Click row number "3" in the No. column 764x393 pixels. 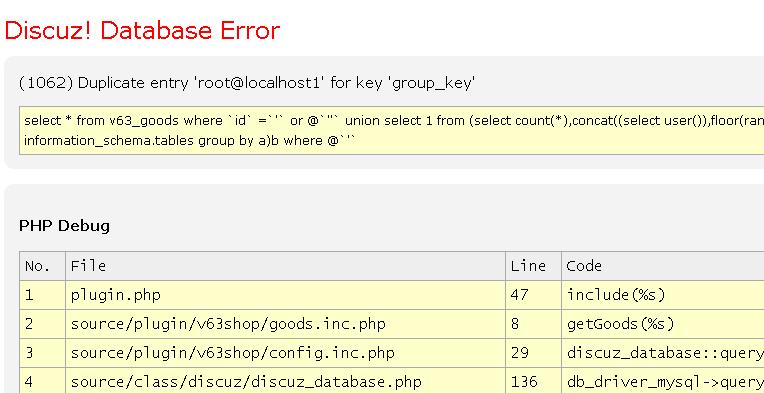[42, 353]
